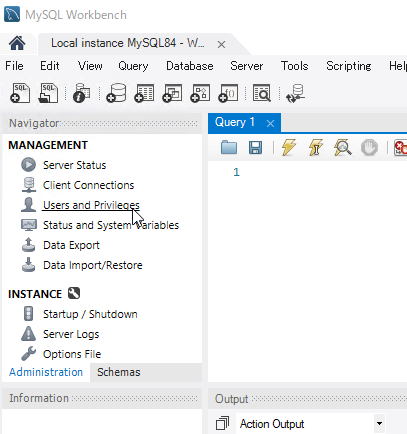Click the Client Connections icon
The width and height of the screenshot is (407, 434).
29,185
